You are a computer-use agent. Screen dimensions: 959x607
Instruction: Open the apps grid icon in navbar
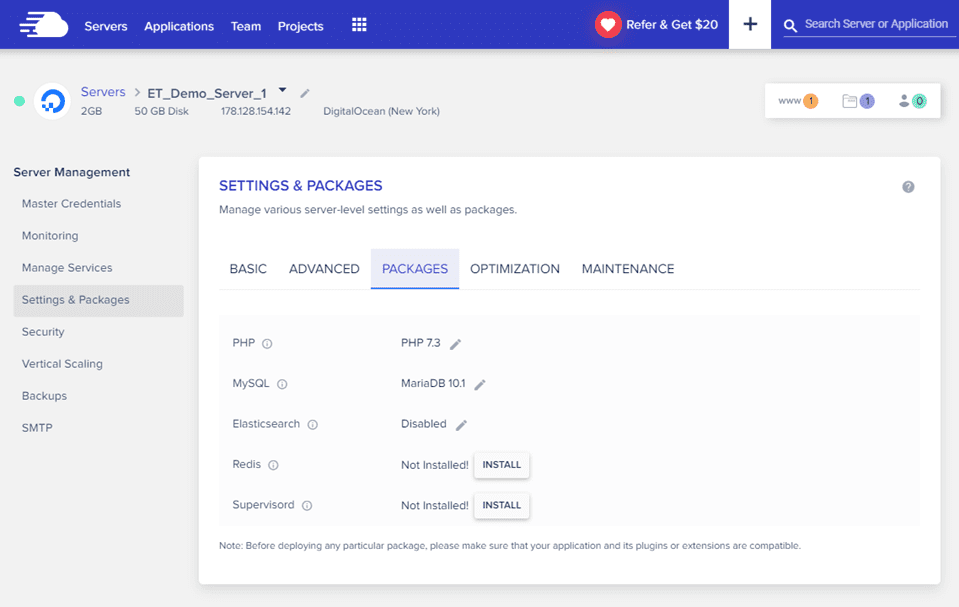tap(359, 25)
